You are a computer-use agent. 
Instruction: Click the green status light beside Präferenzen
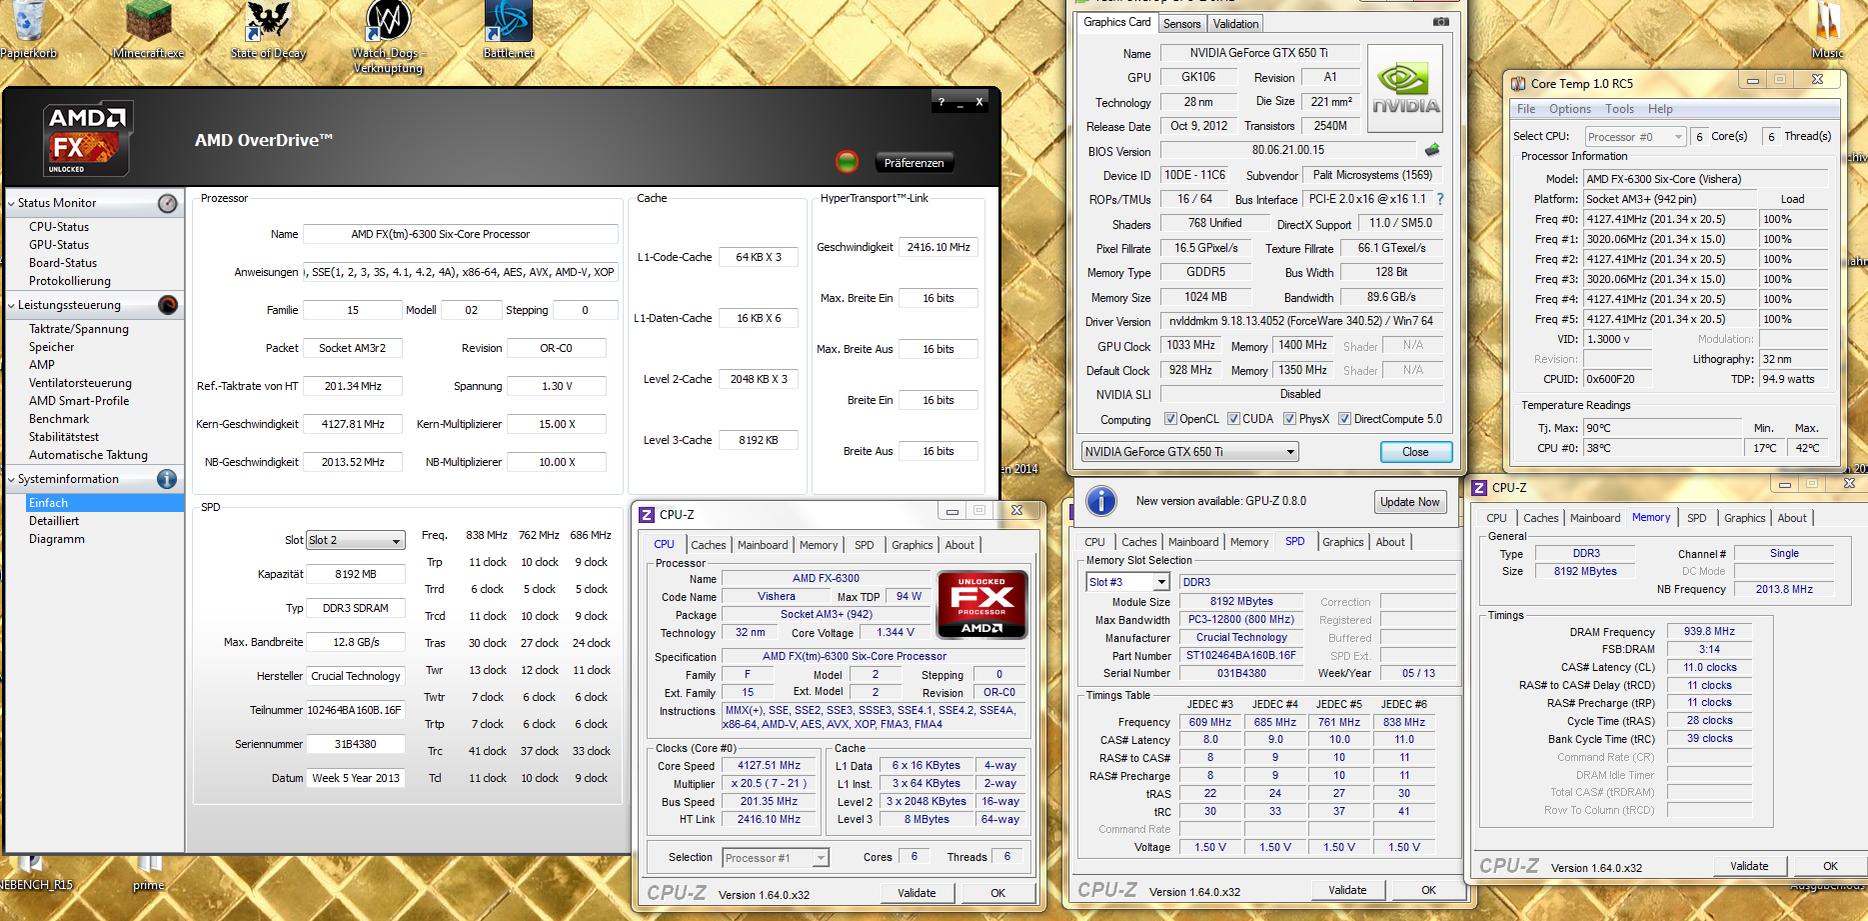coord(847,162)
